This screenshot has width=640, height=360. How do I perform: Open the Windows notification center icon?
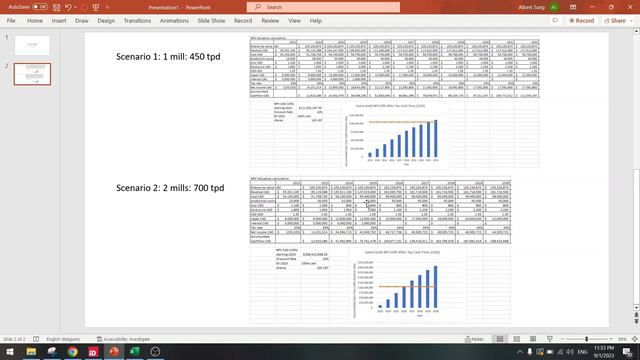pos(627,352)
